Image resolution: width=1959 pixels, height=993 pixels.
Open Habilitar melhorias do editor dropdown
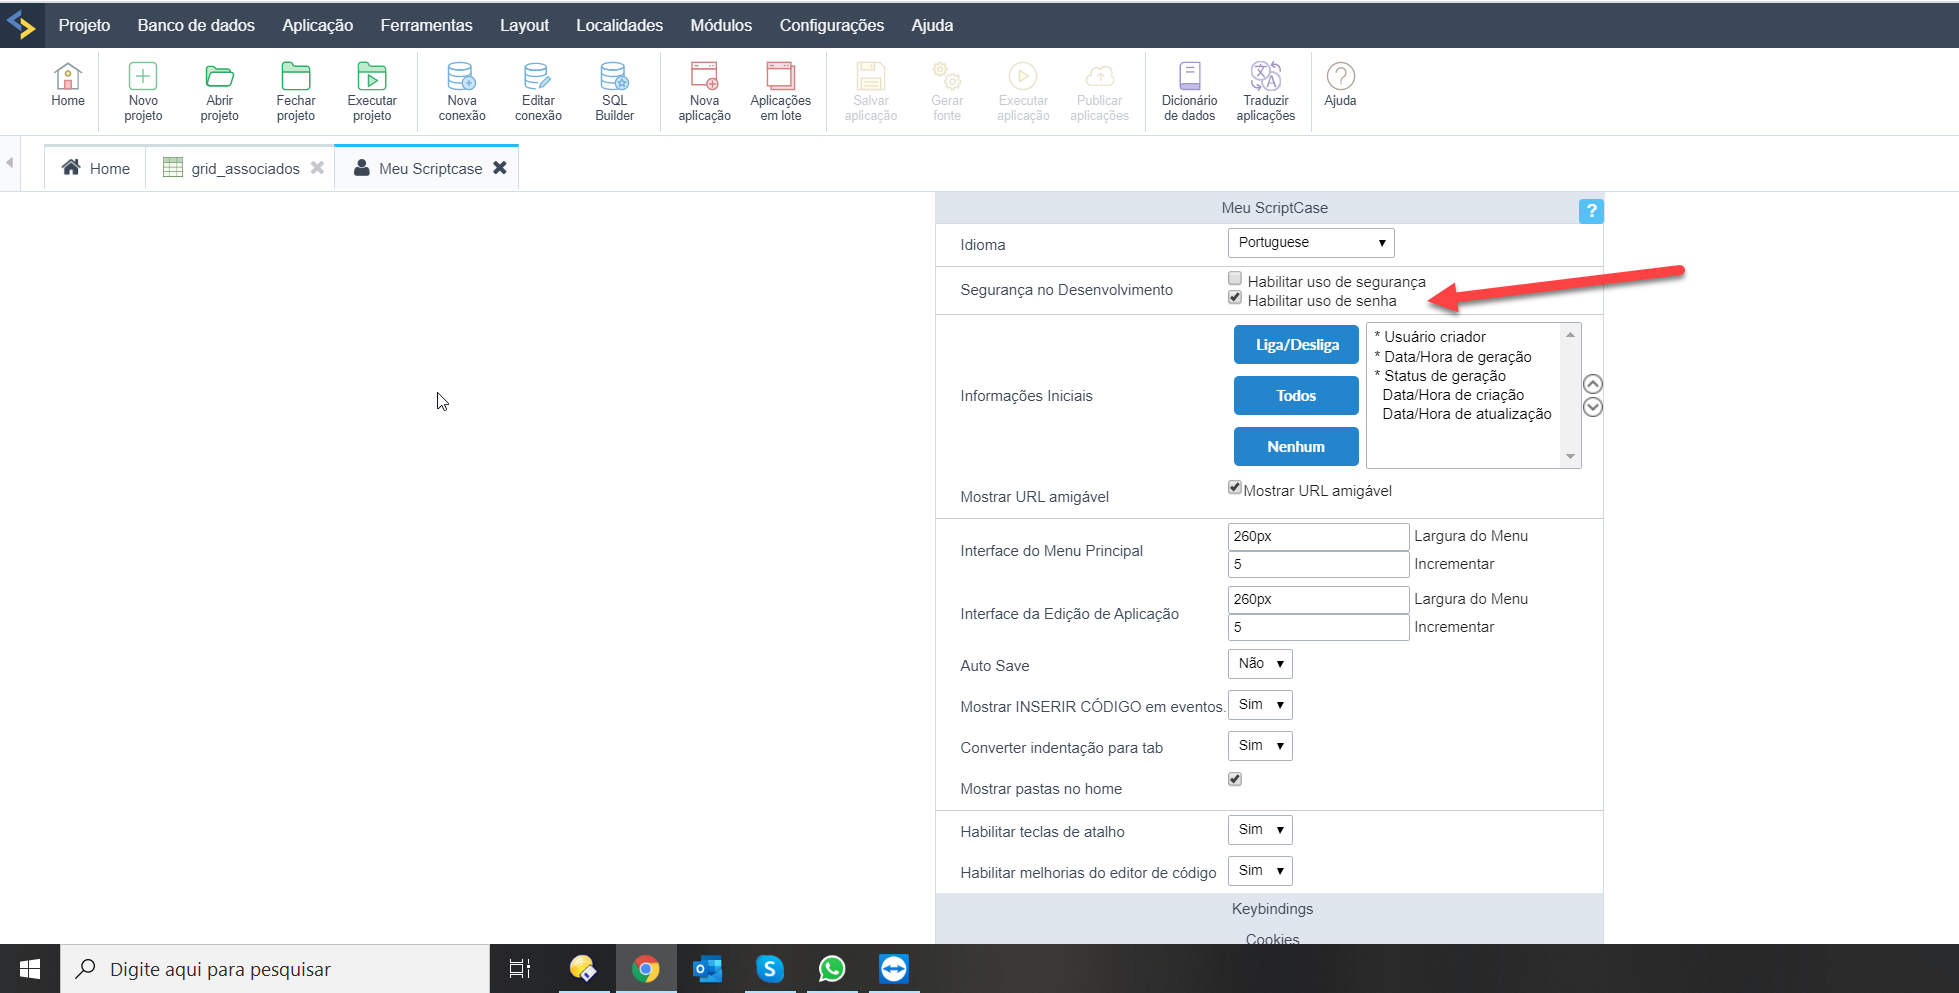point(1260,871)
